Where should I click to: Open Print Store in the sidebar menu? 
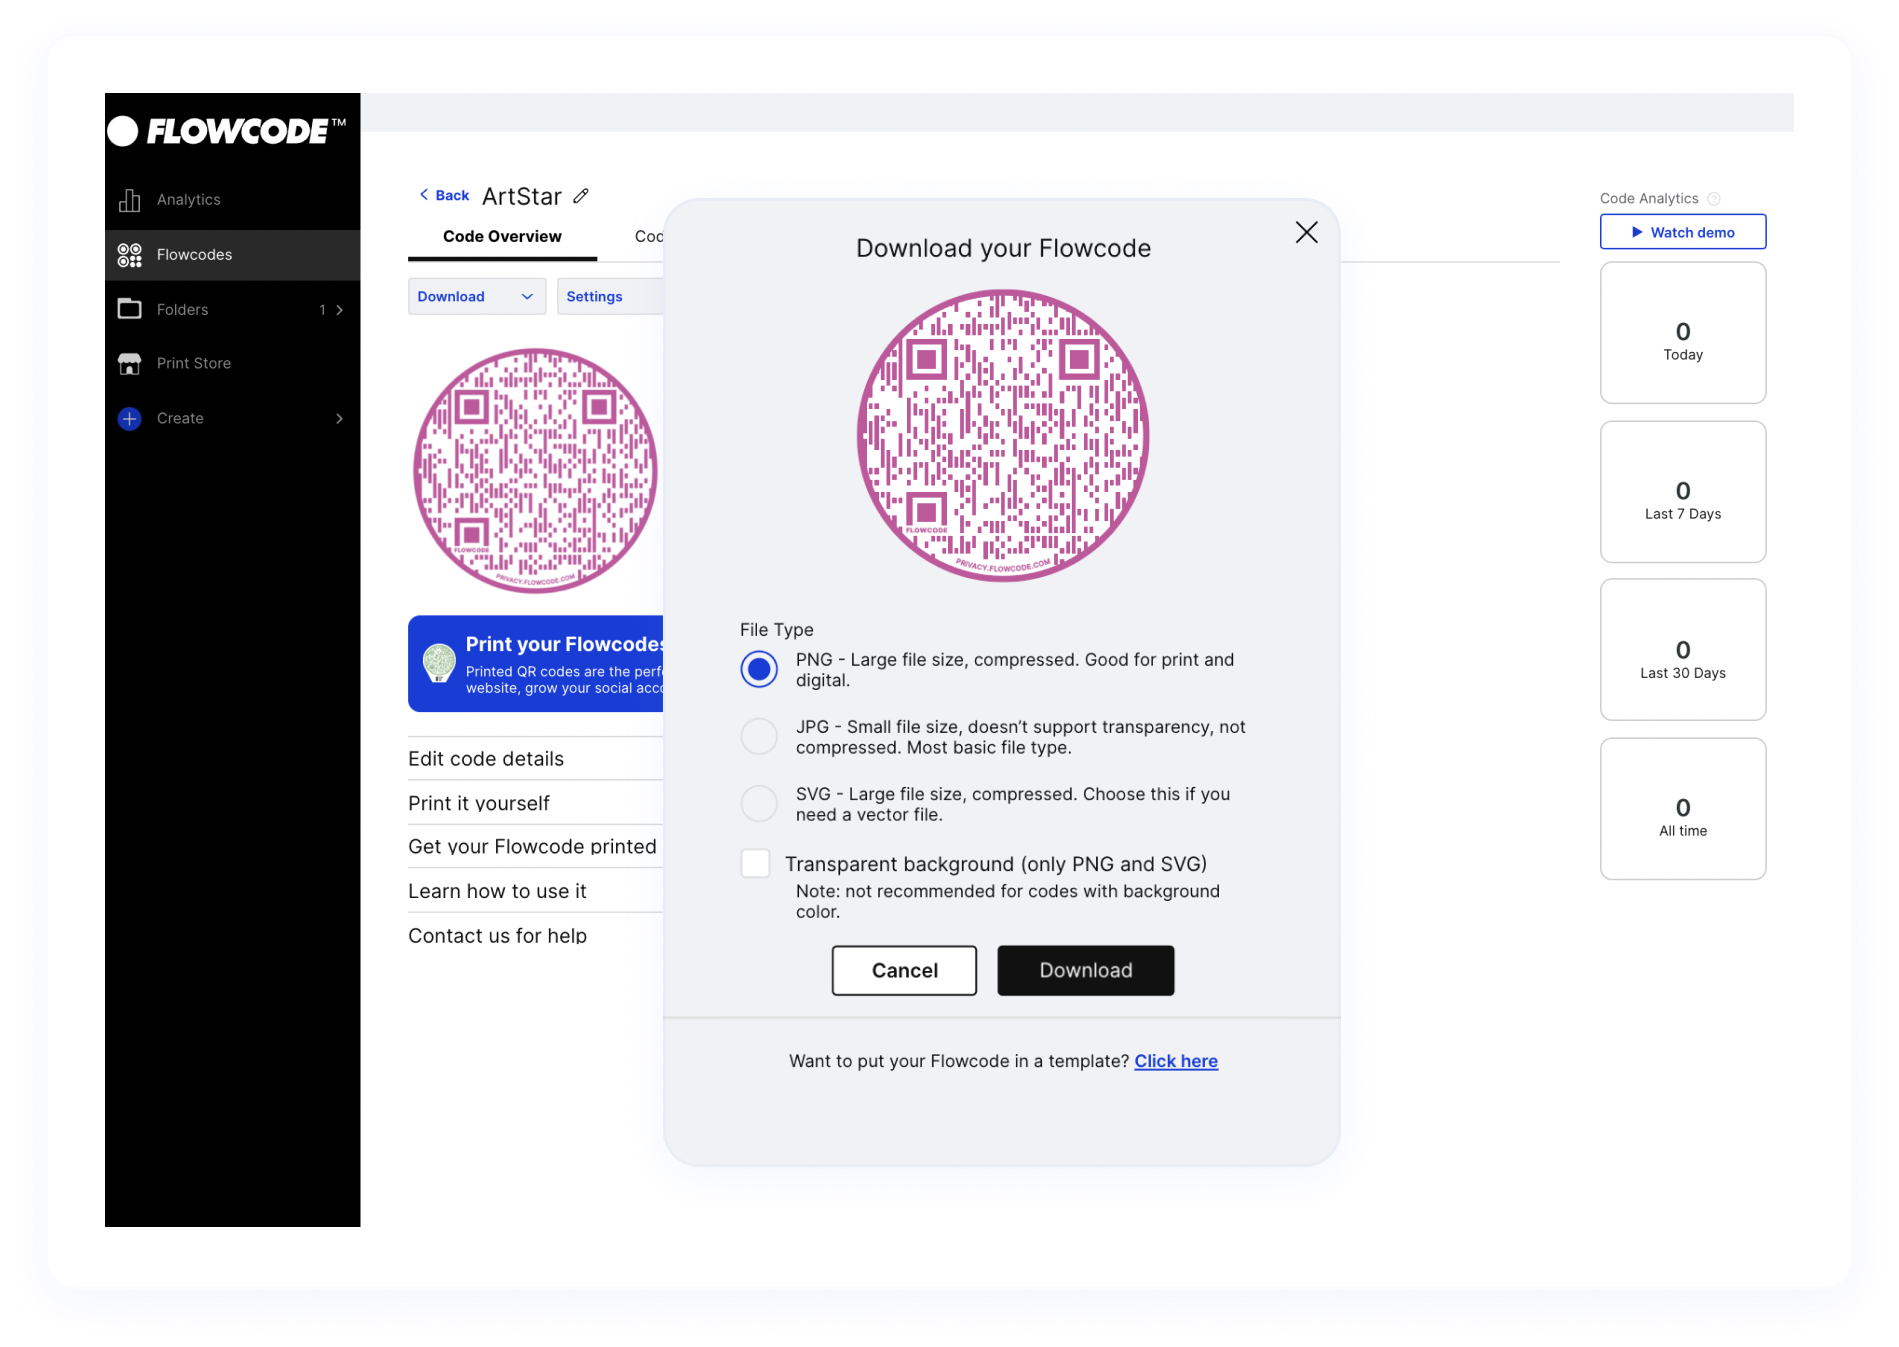pyautogui.click(x=232, y=363)
